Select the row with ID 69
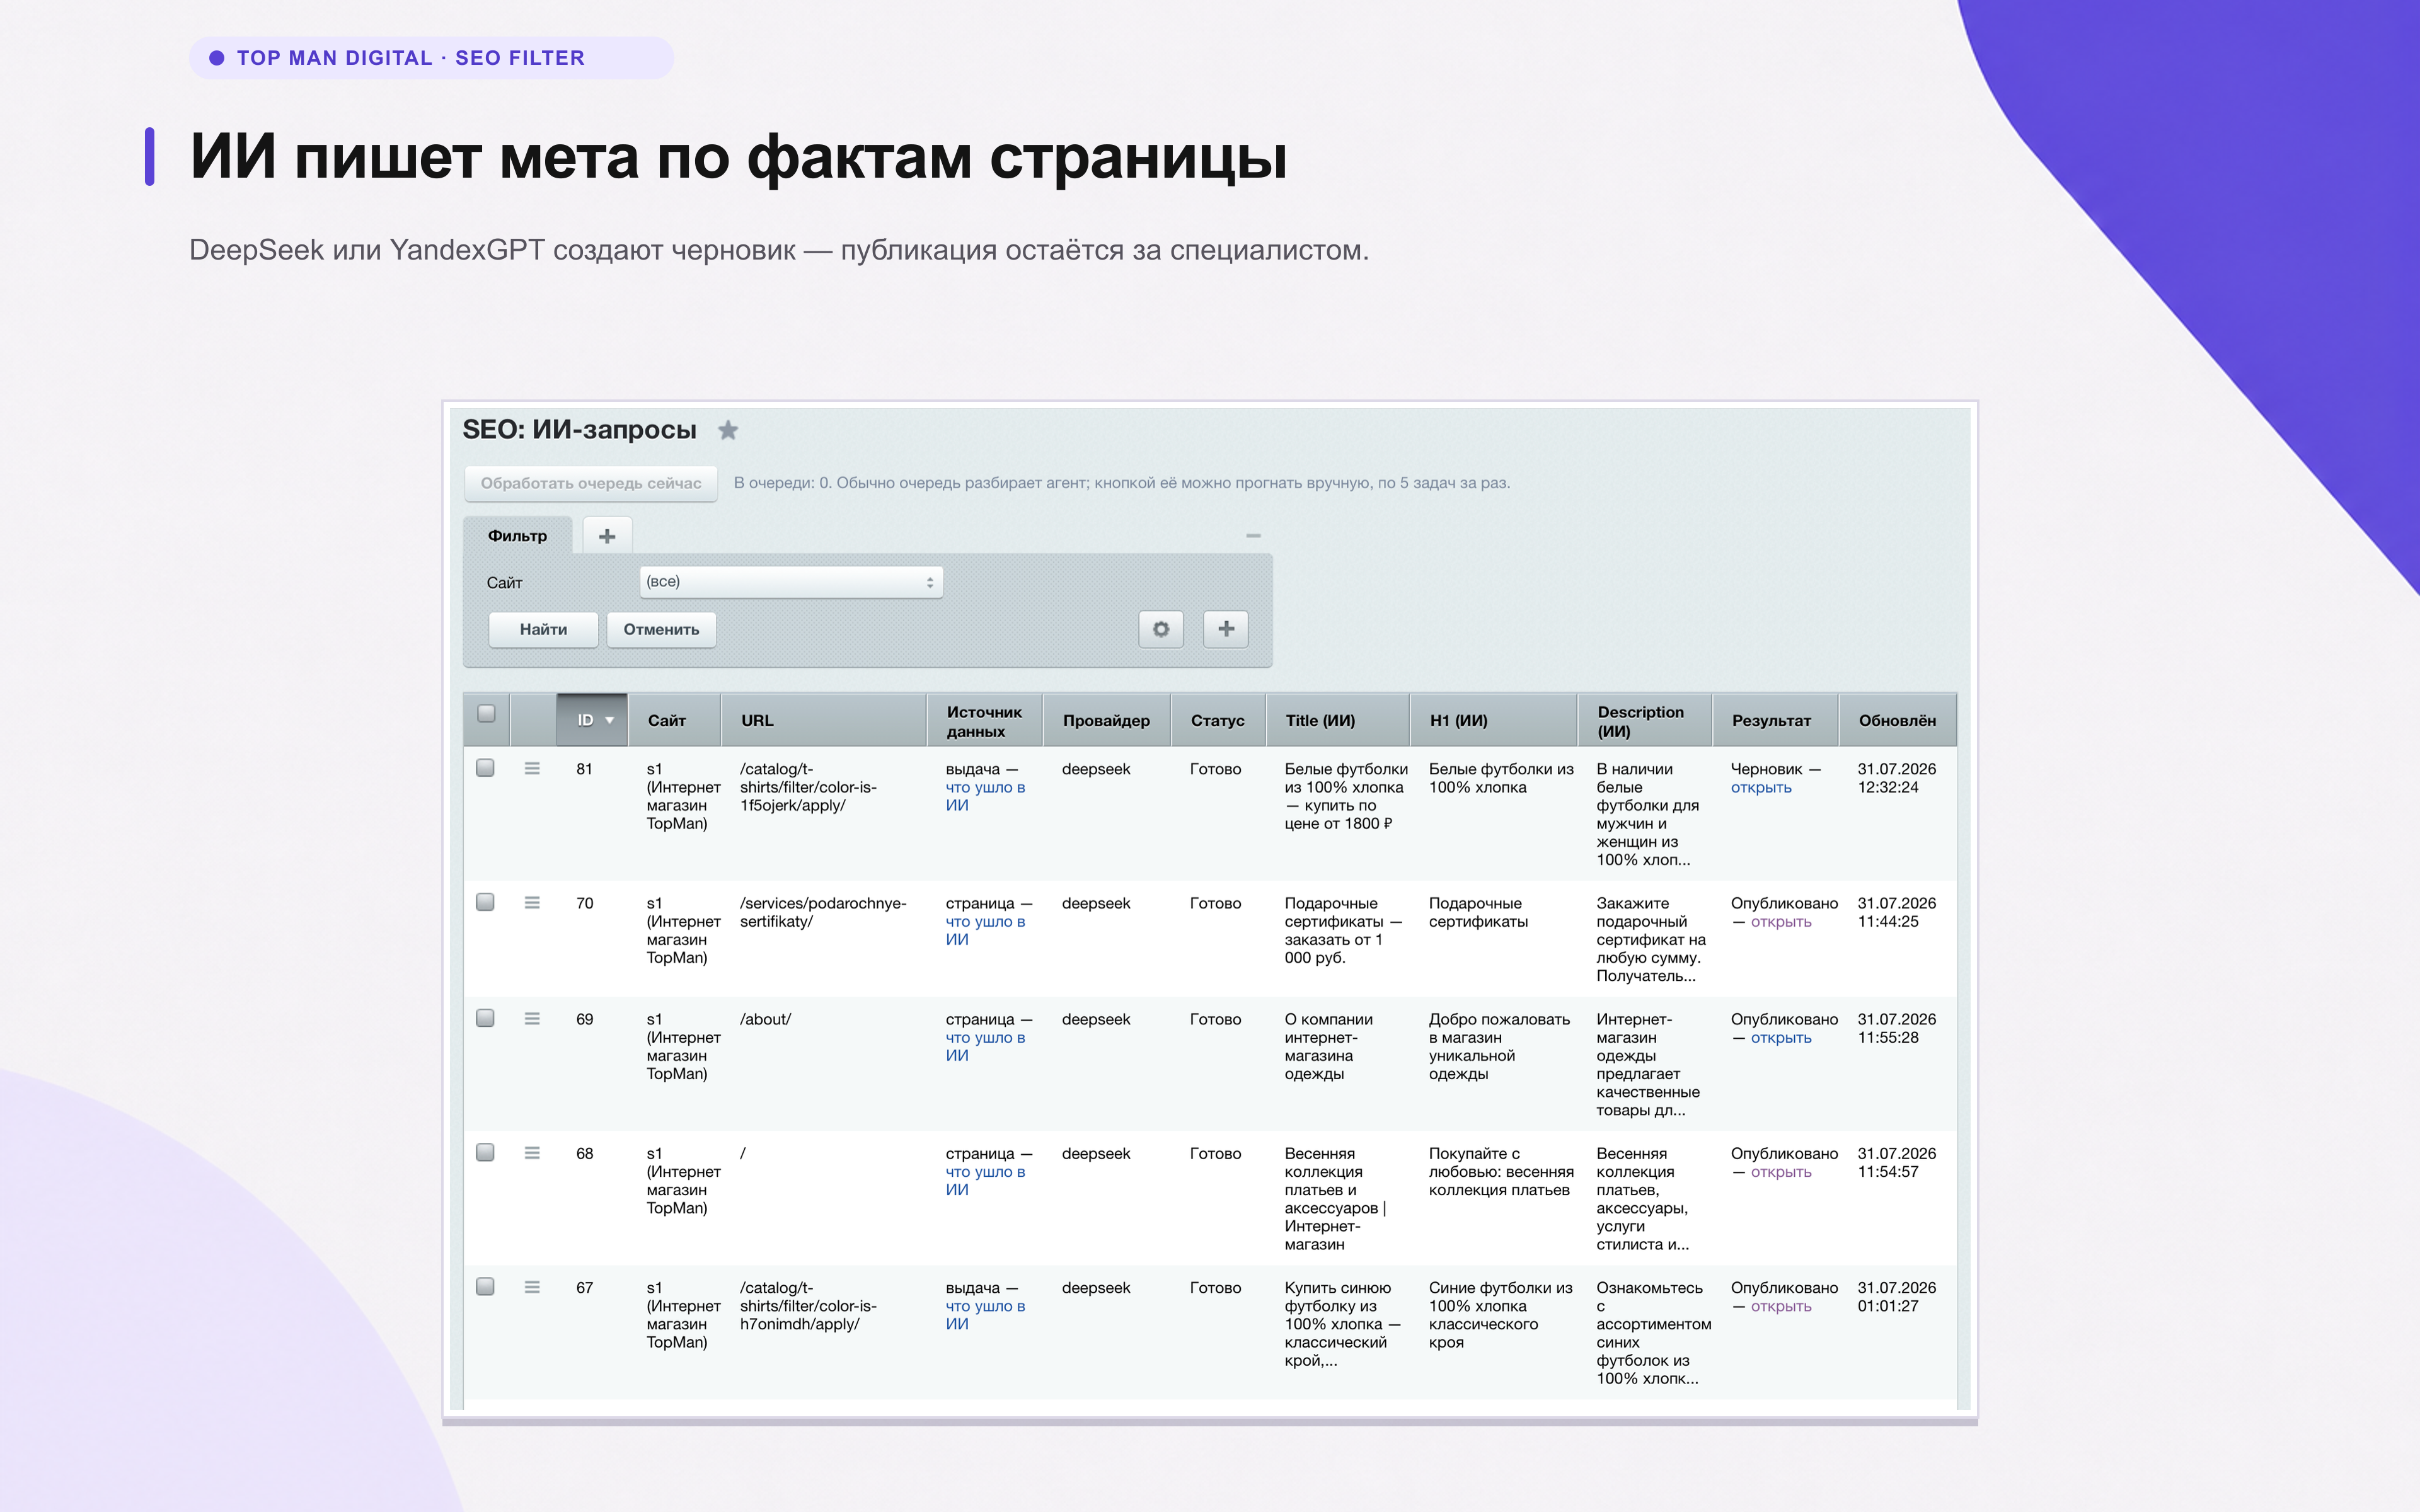This screenshot has height=1512, width=2420. [486, 1018]
